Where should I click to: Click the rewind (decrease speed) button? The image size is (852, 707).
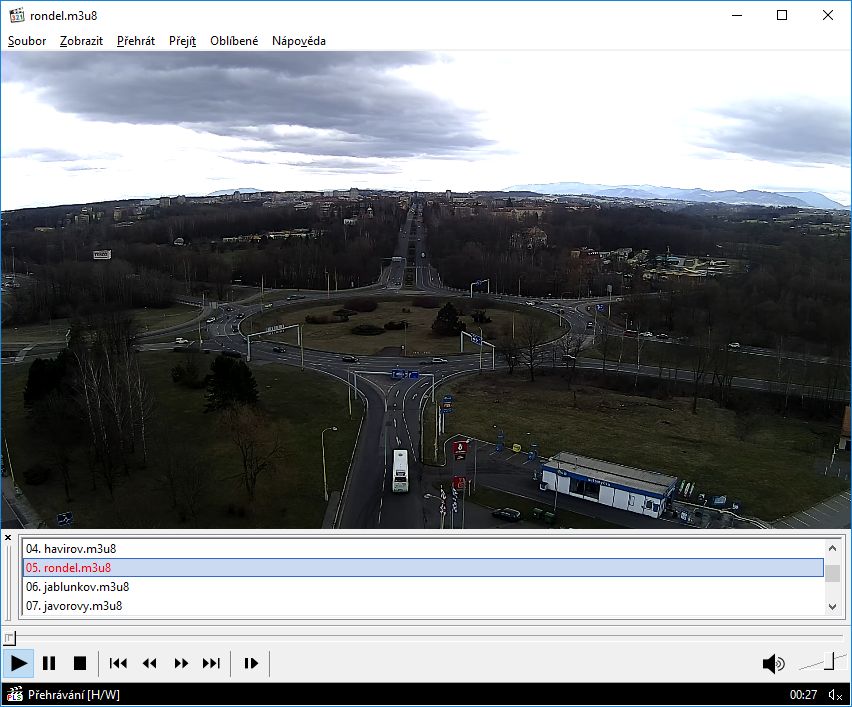(150, 663)
